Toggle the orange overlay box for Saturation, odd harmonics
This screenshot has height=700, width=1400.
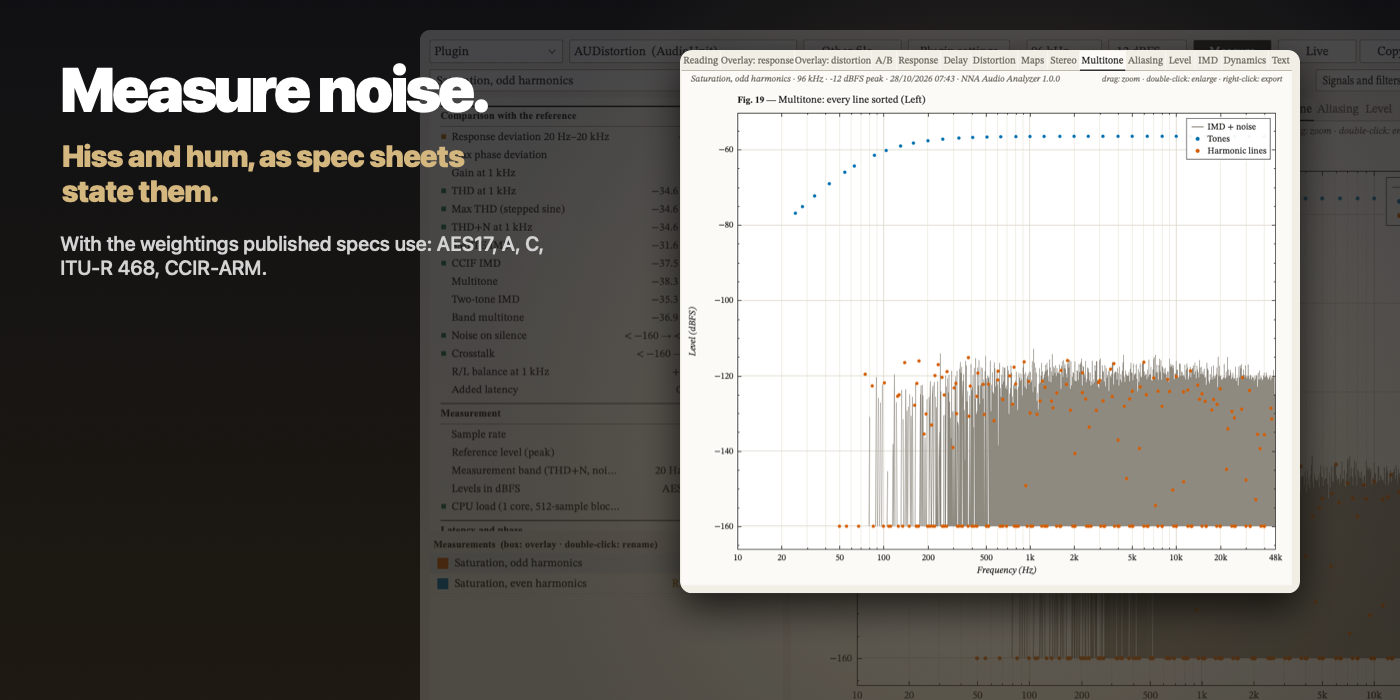443,563
